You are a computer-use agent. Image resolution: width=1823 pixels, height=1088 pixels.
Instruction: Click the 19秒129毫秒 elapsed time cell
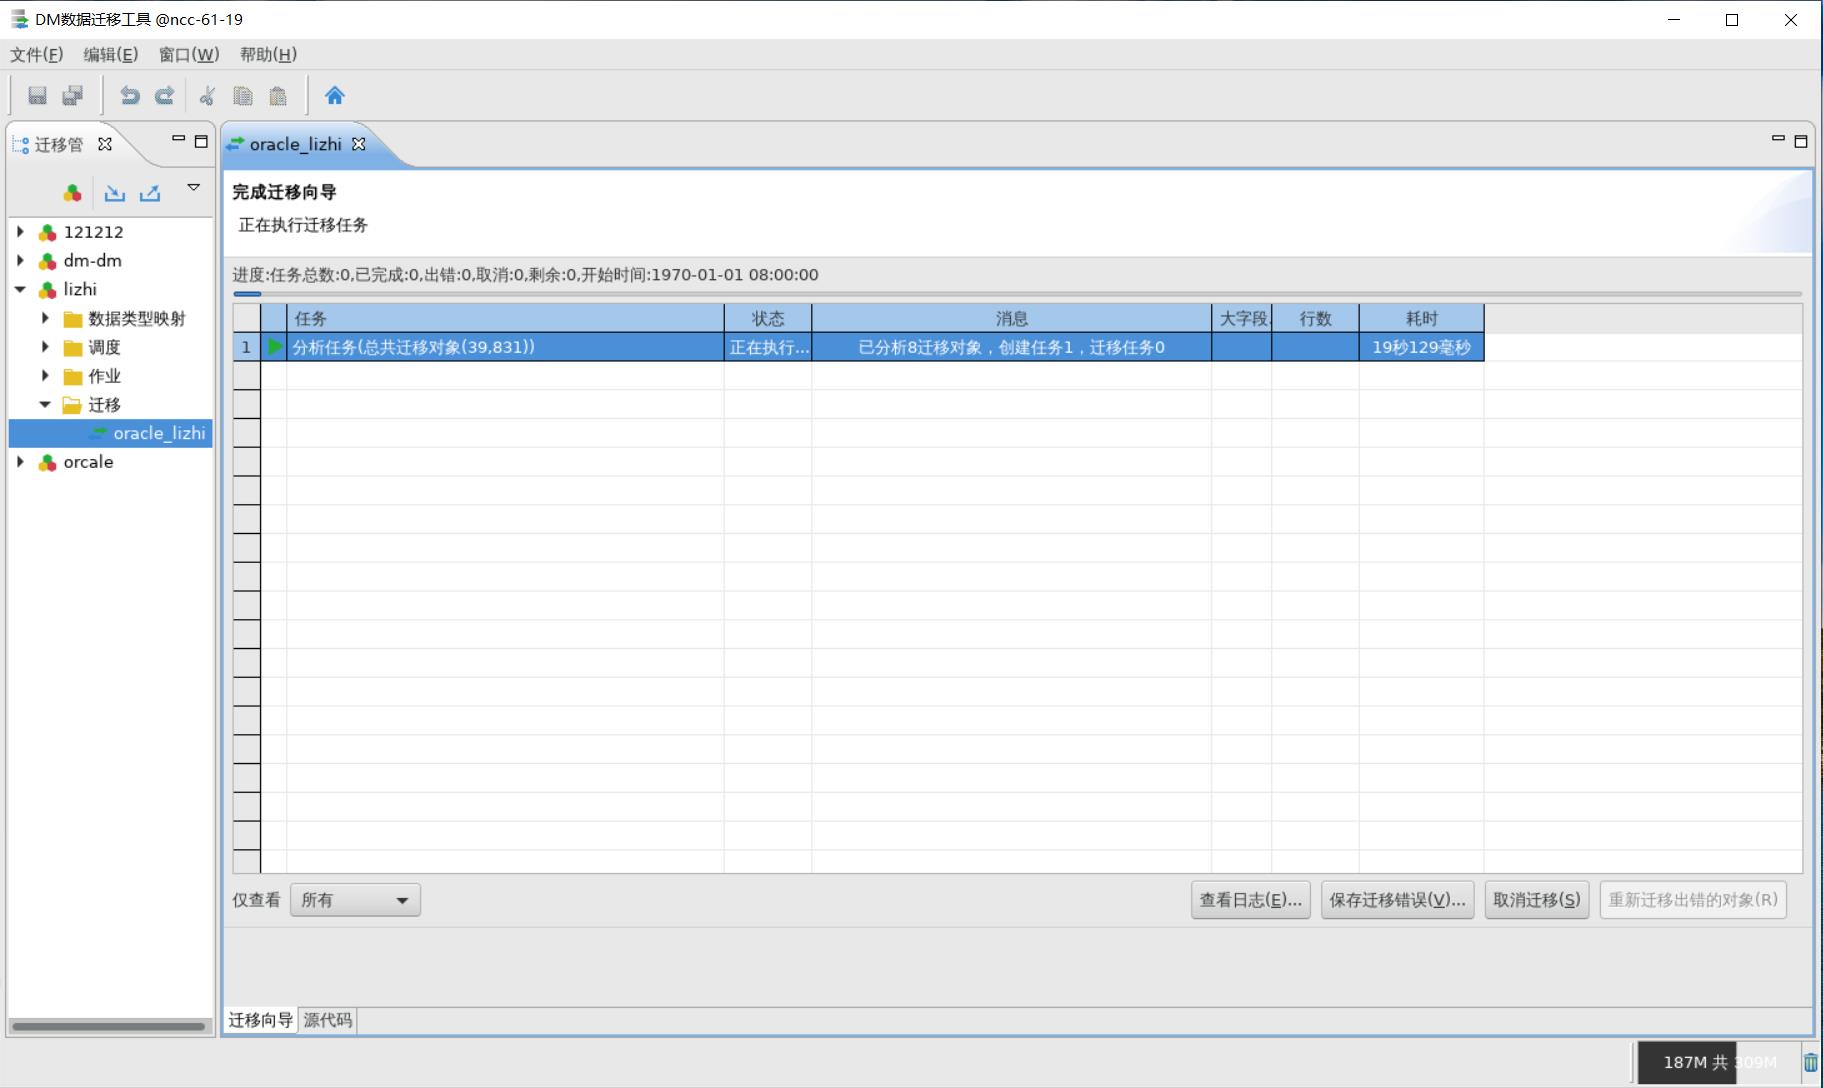click(x=1421, y=347)
